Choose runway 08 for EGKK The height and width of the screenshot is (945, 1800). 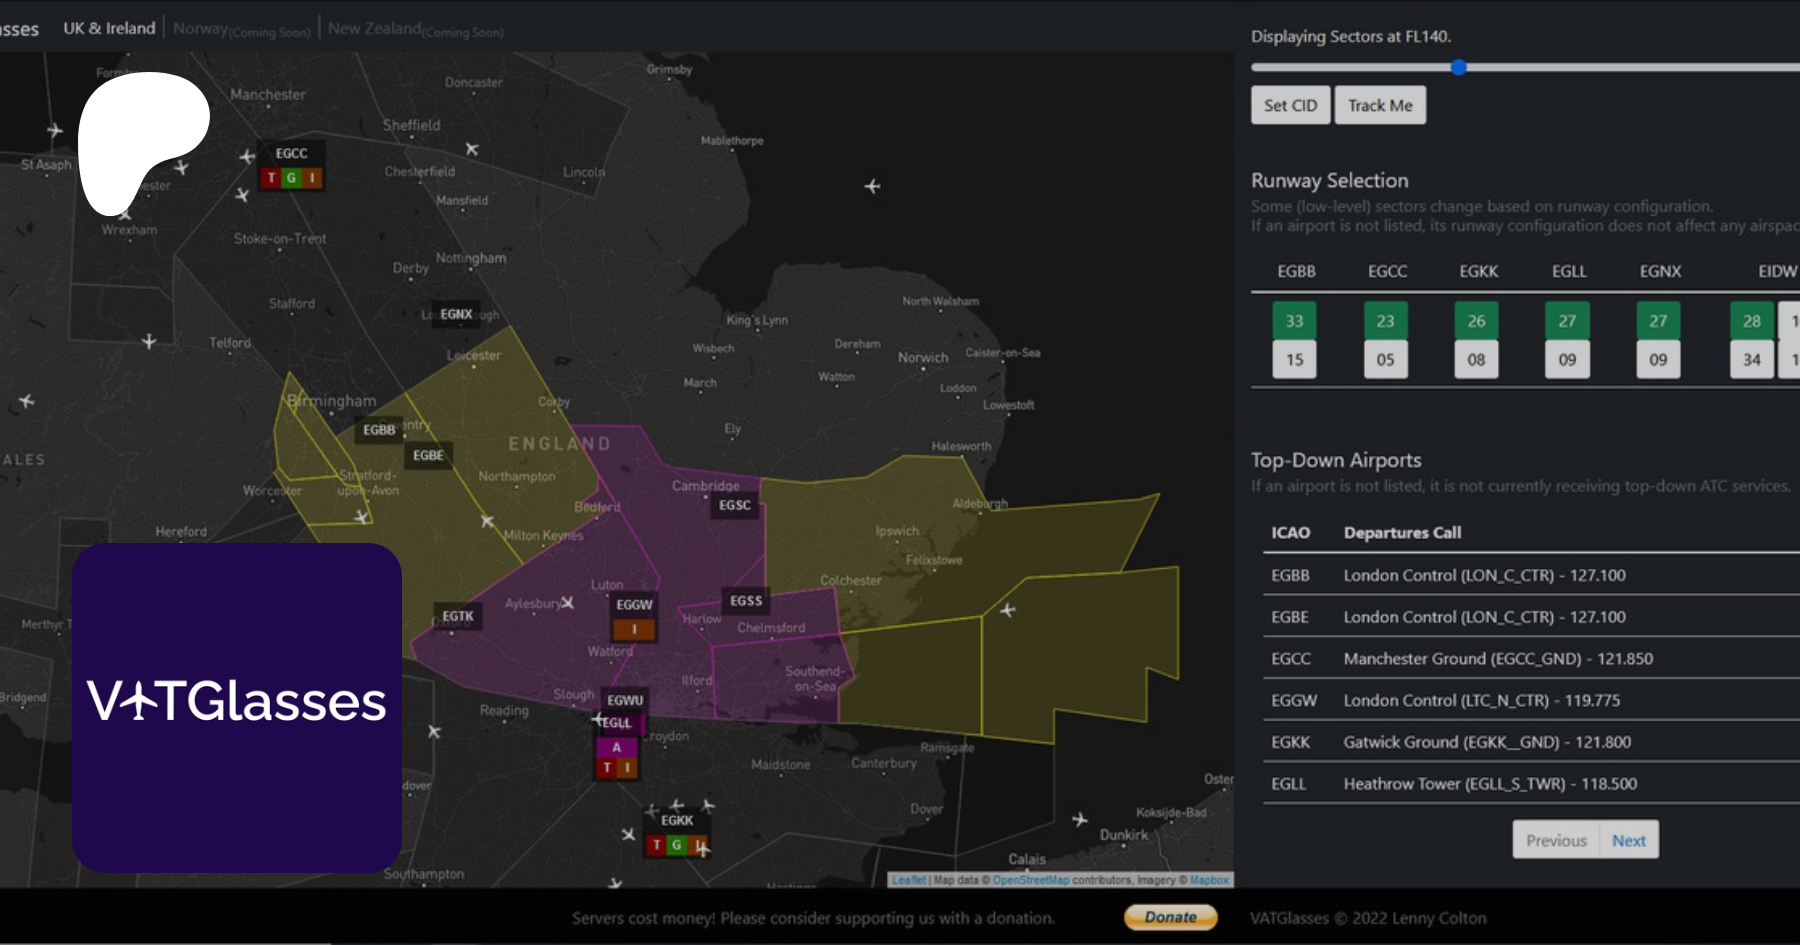(1476, 360)
